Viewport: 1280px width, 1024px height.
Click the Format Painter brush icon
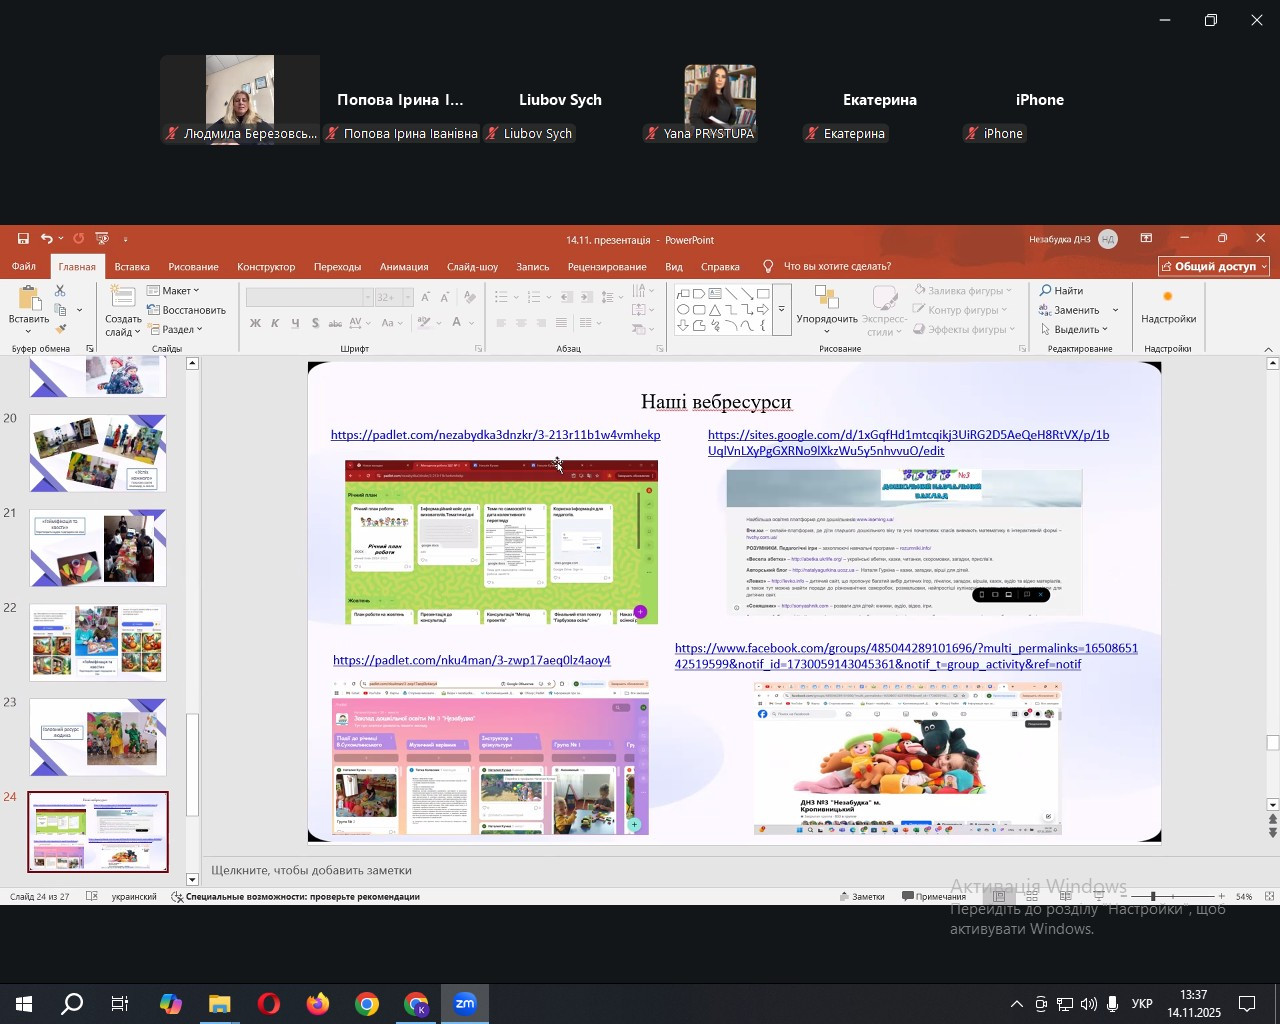point(60,329)
